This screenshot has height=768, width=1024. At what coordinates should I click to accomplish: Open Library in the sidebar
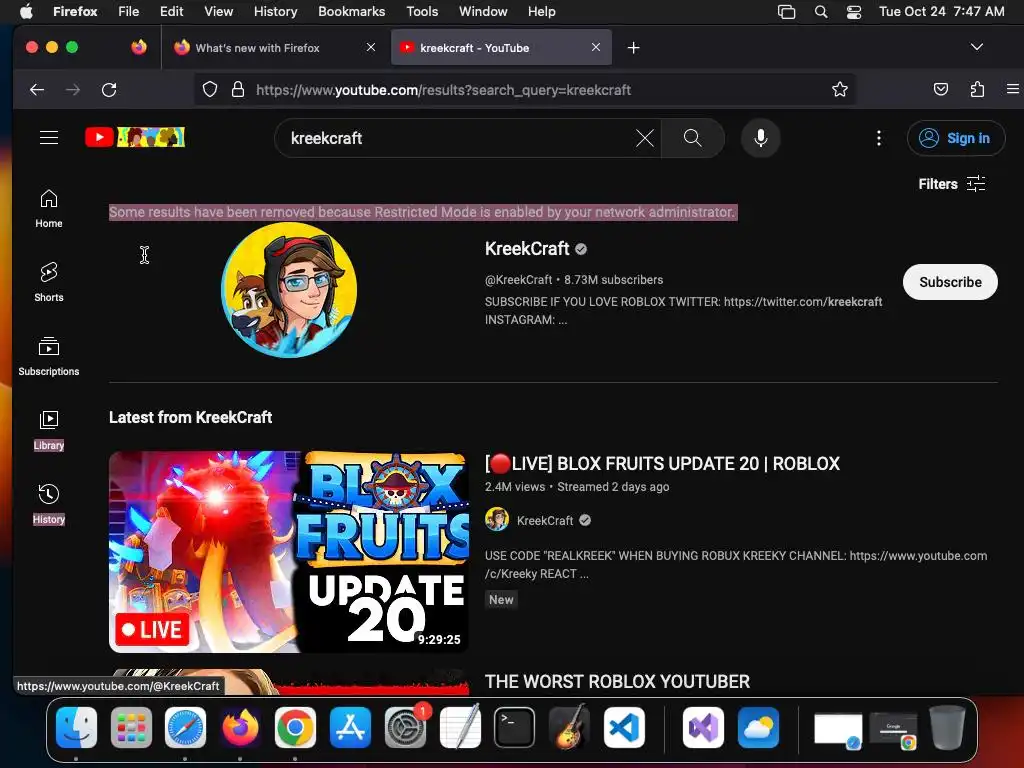click(x=49, y=431)
